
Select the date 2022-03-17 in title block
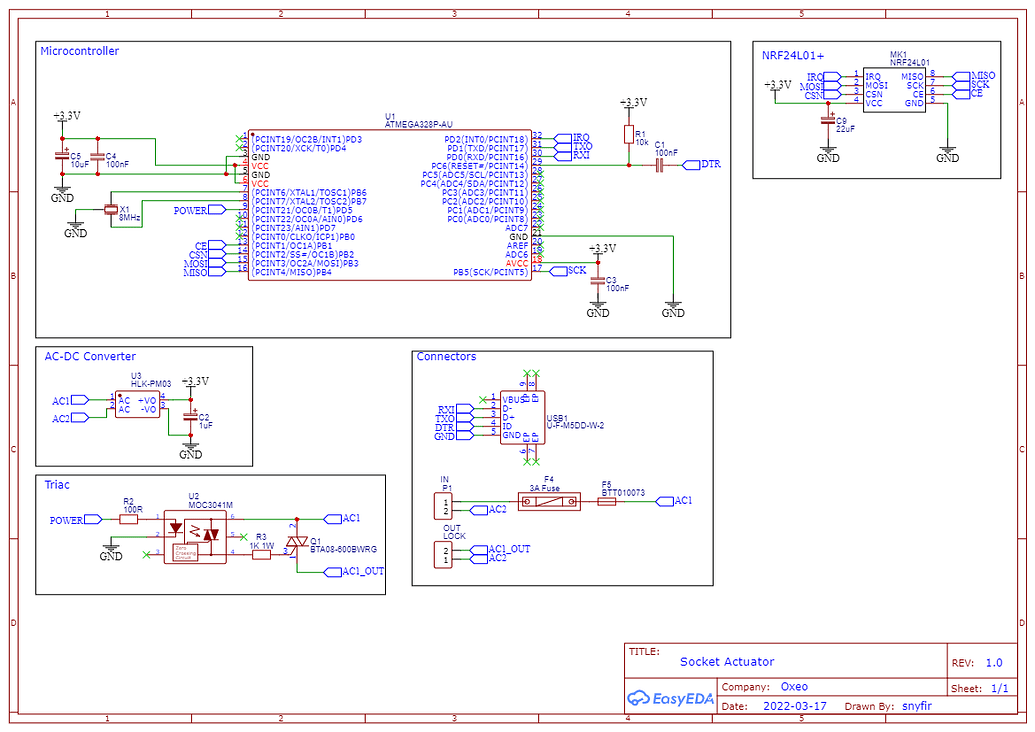coord(797,706)
